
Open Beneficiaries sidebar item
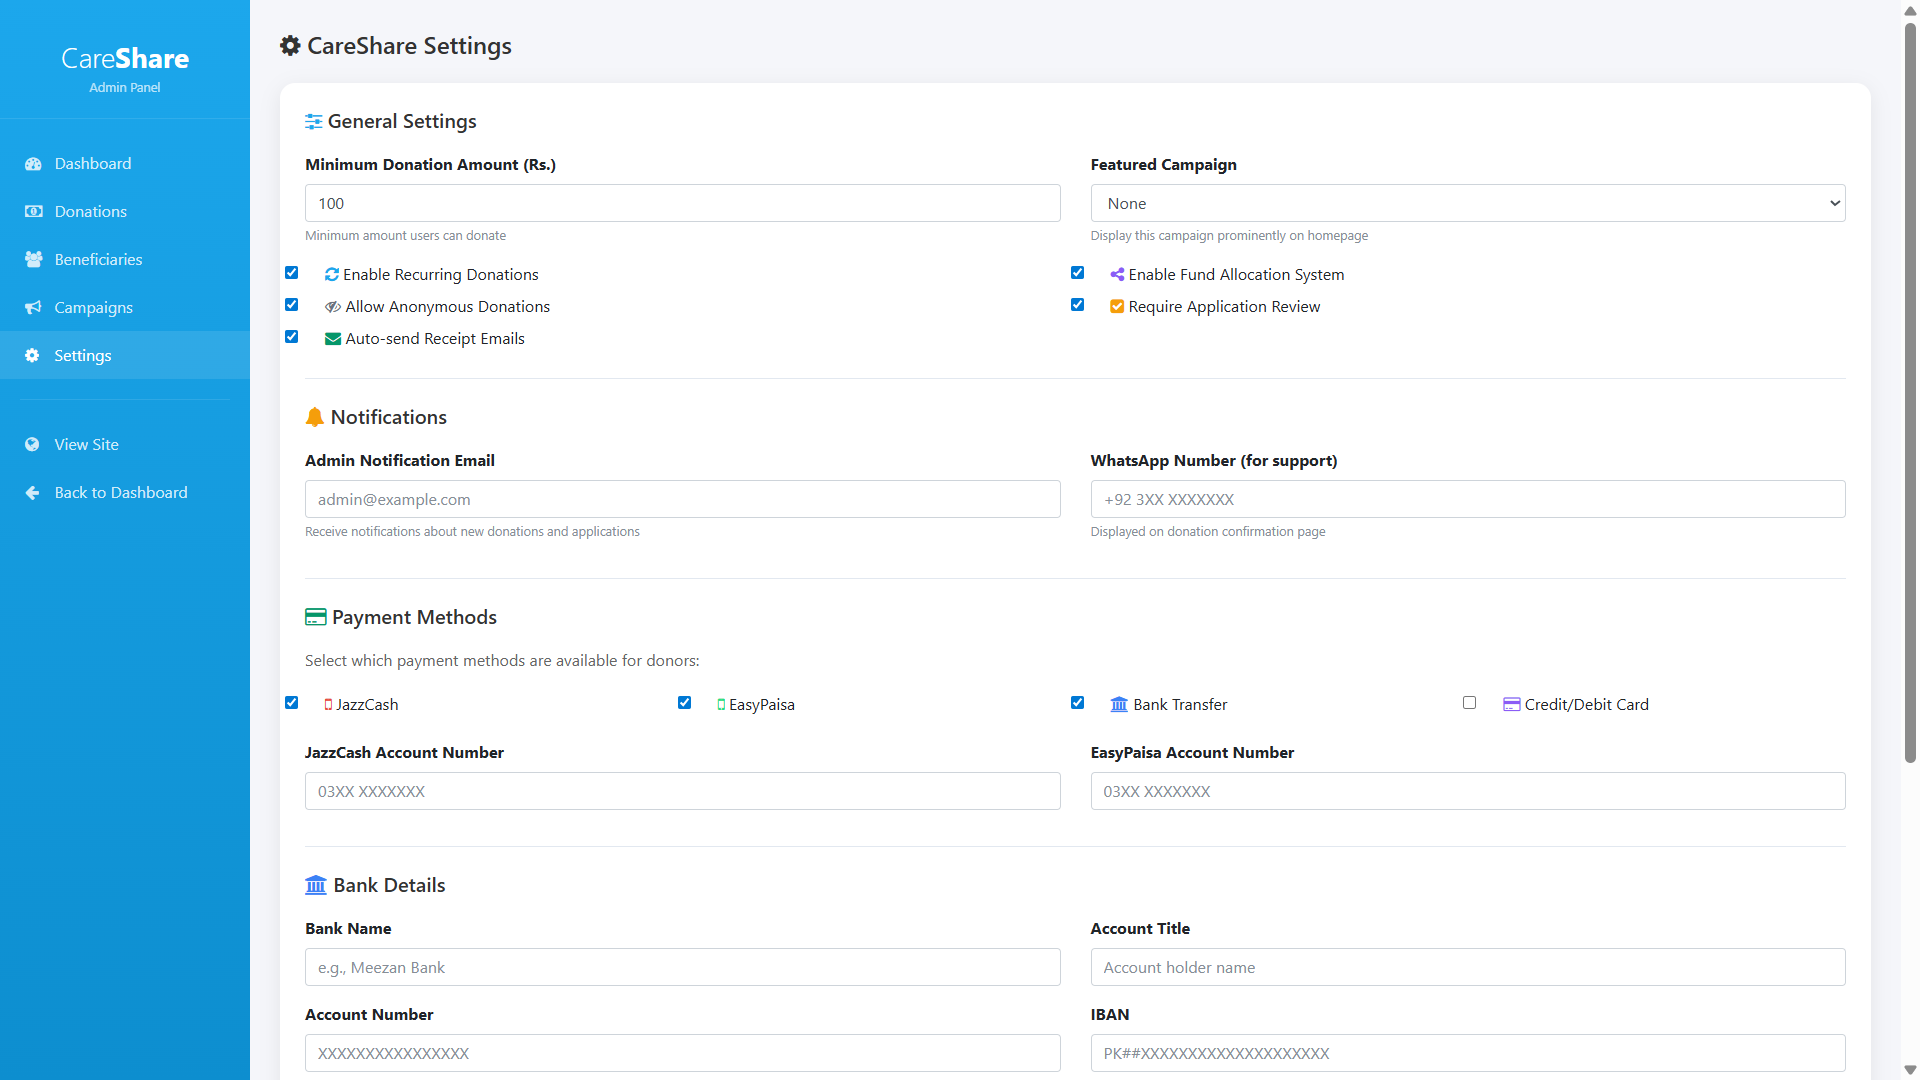point(125,260)
